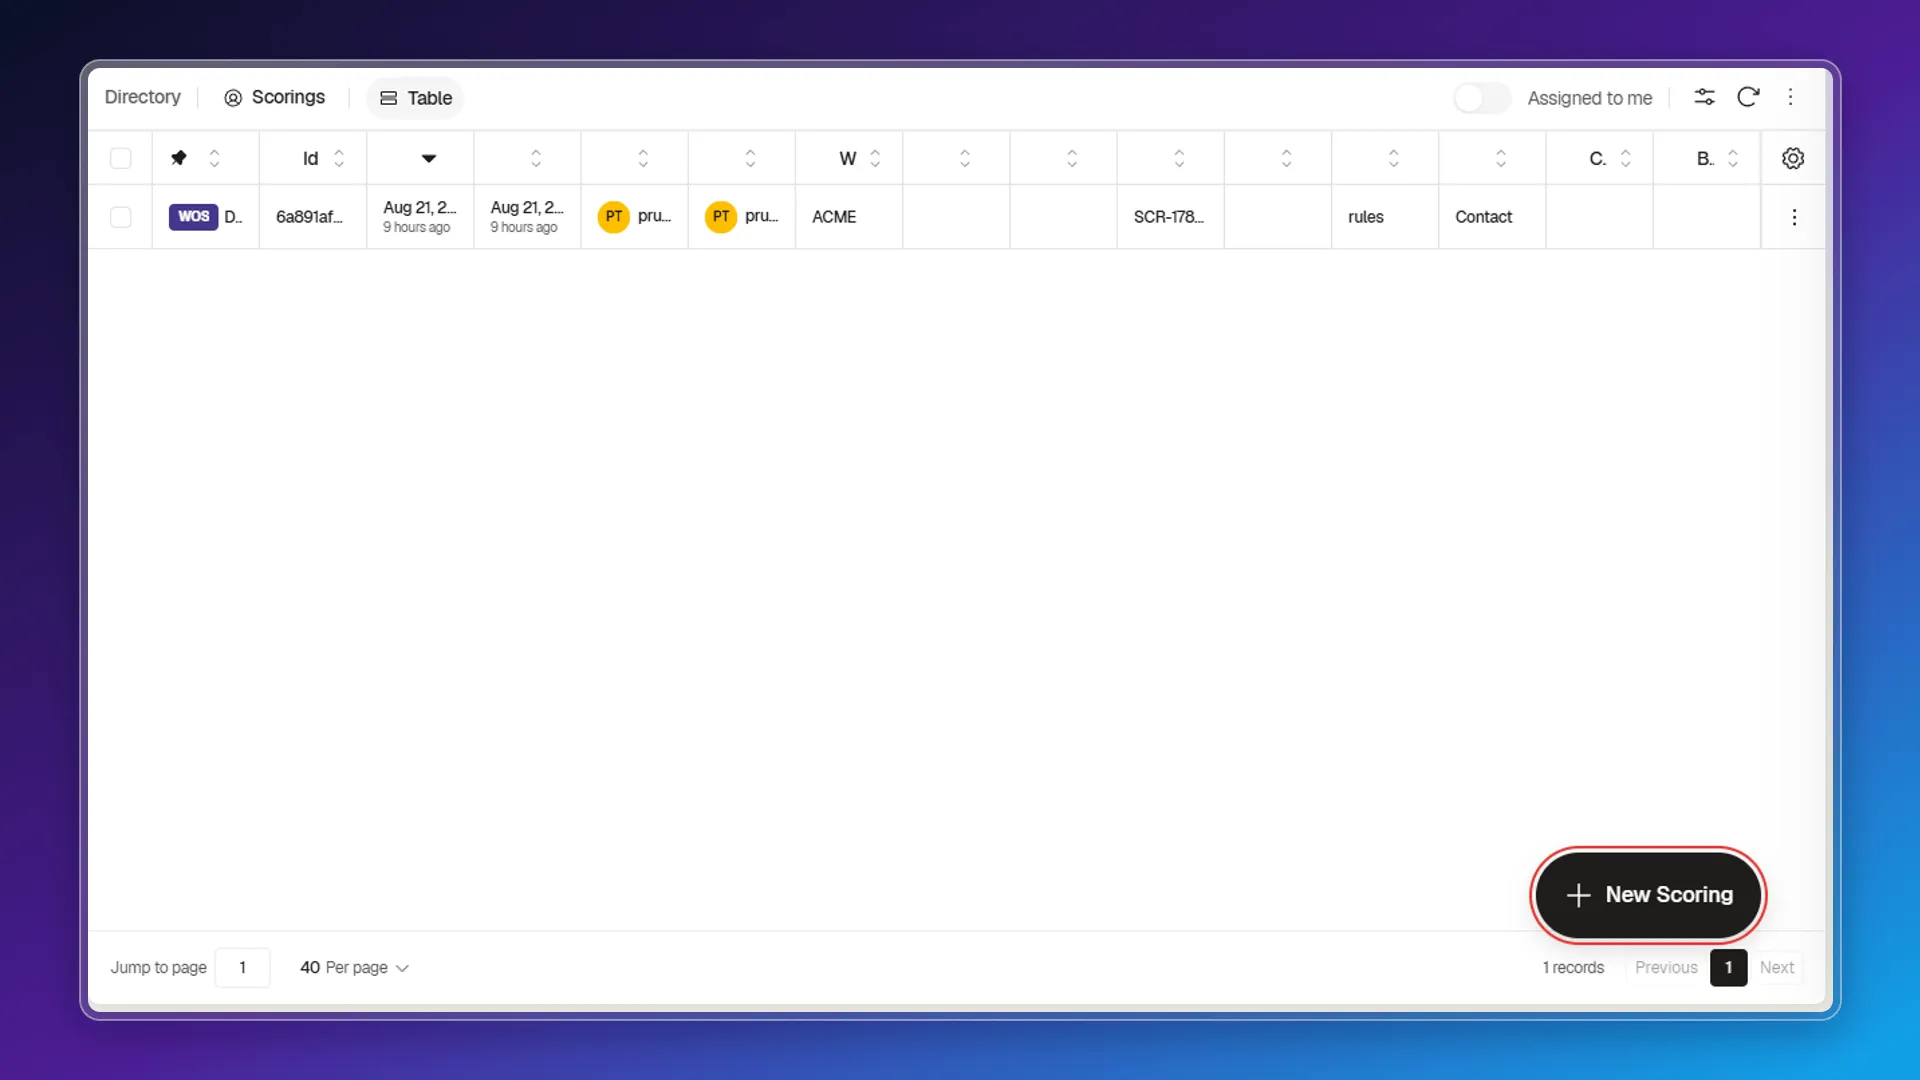
Task: Open the row actions three-dot menu
Action: pyautogui.click(x=1794, y=217)
